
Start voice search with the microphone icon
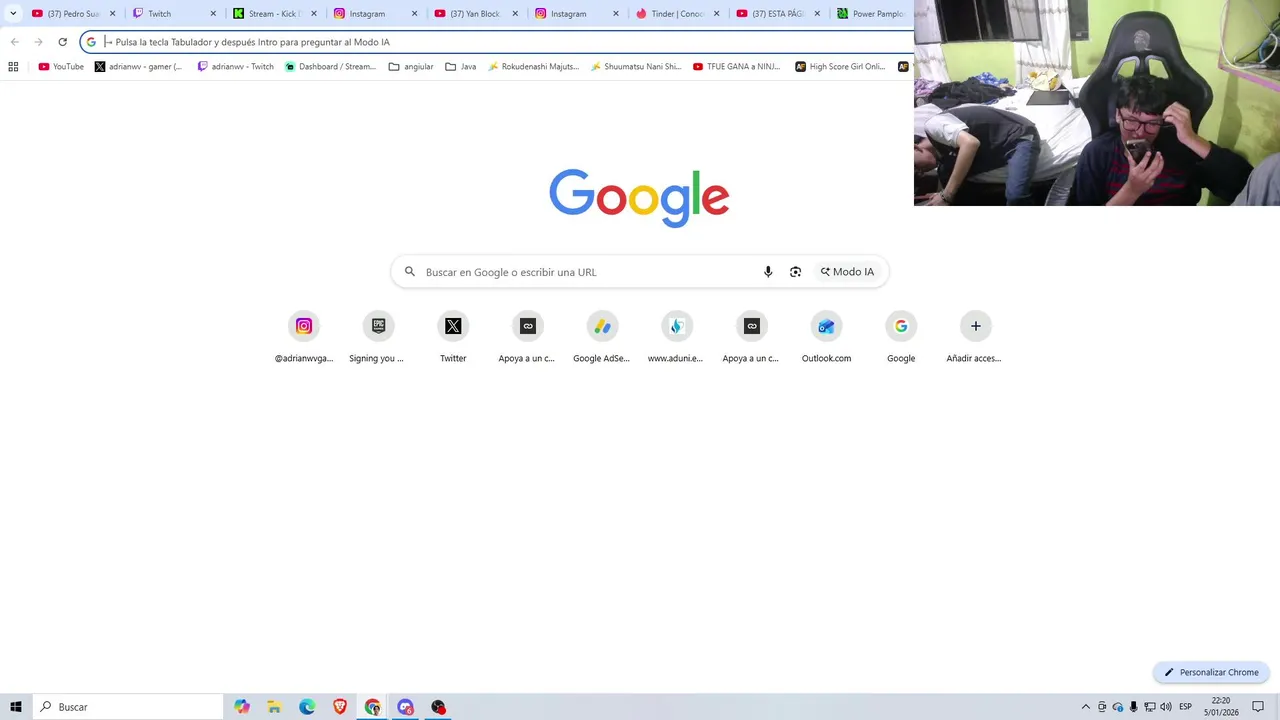pos(768,272)
